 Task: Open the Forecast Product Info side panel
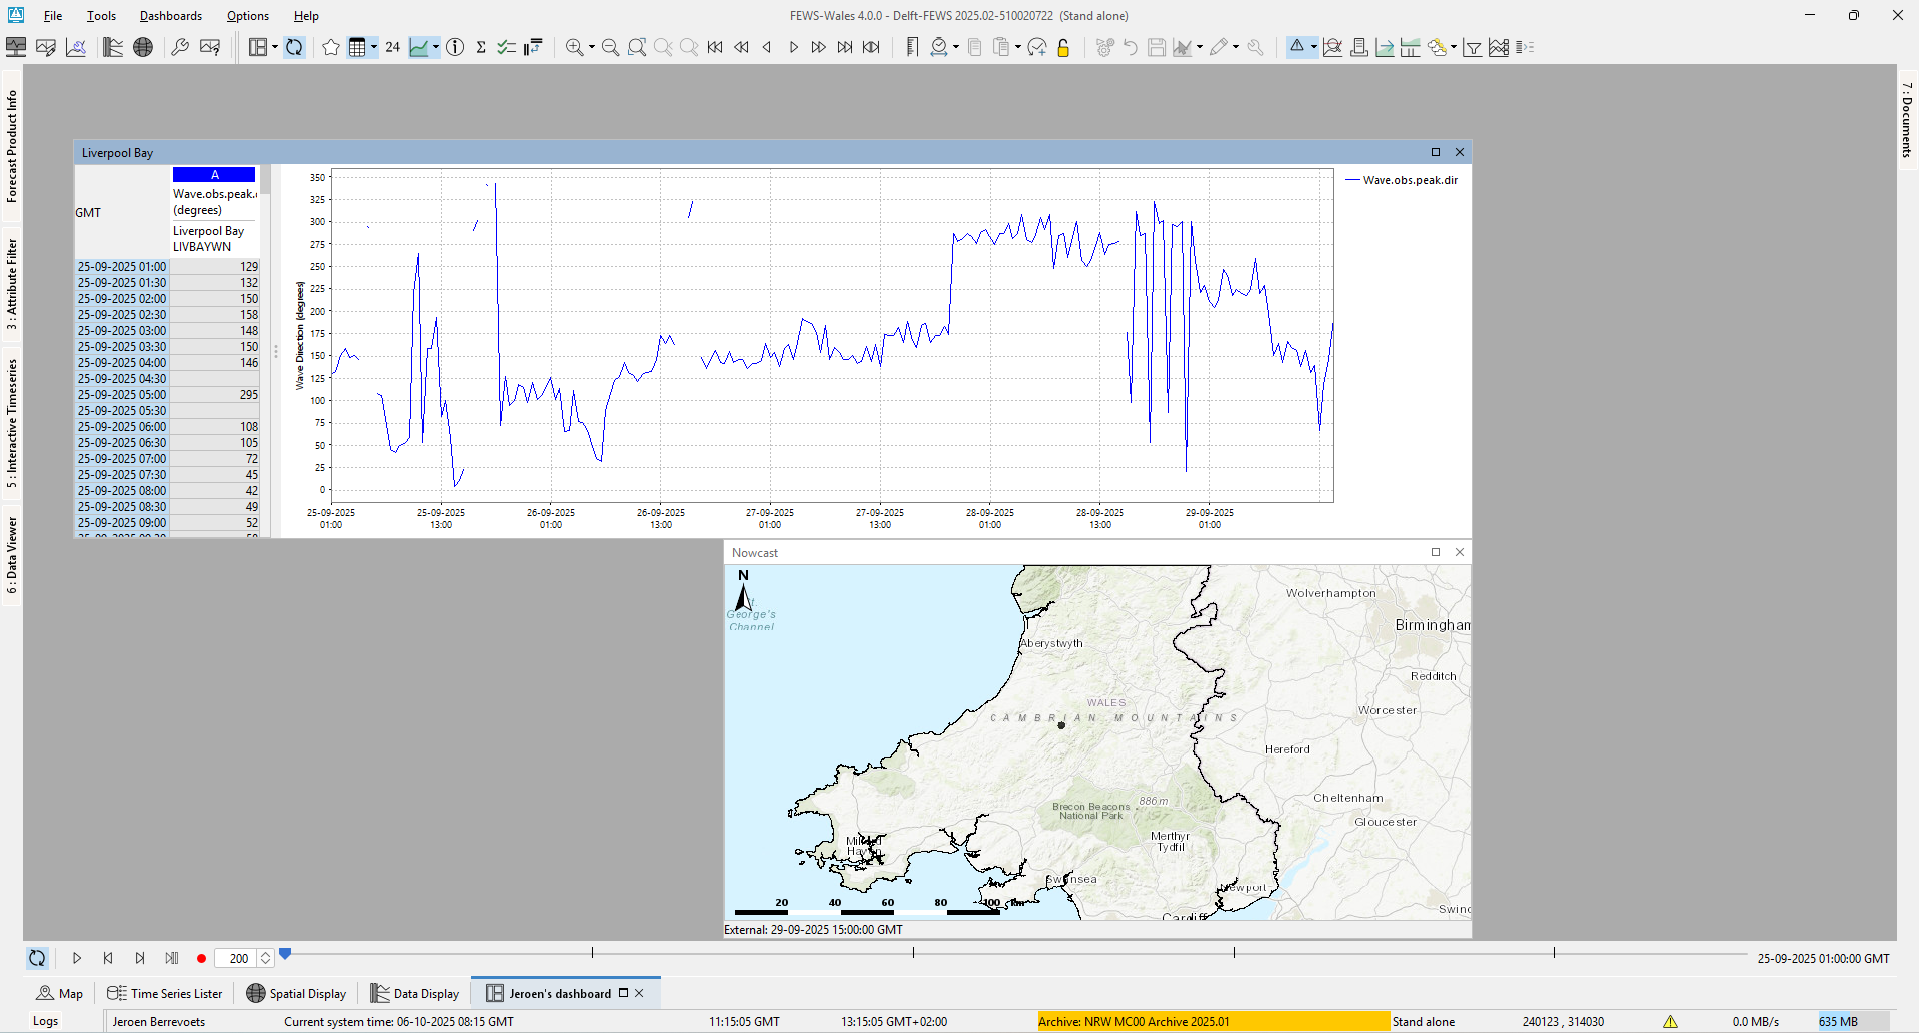click(x=12, y=146)
